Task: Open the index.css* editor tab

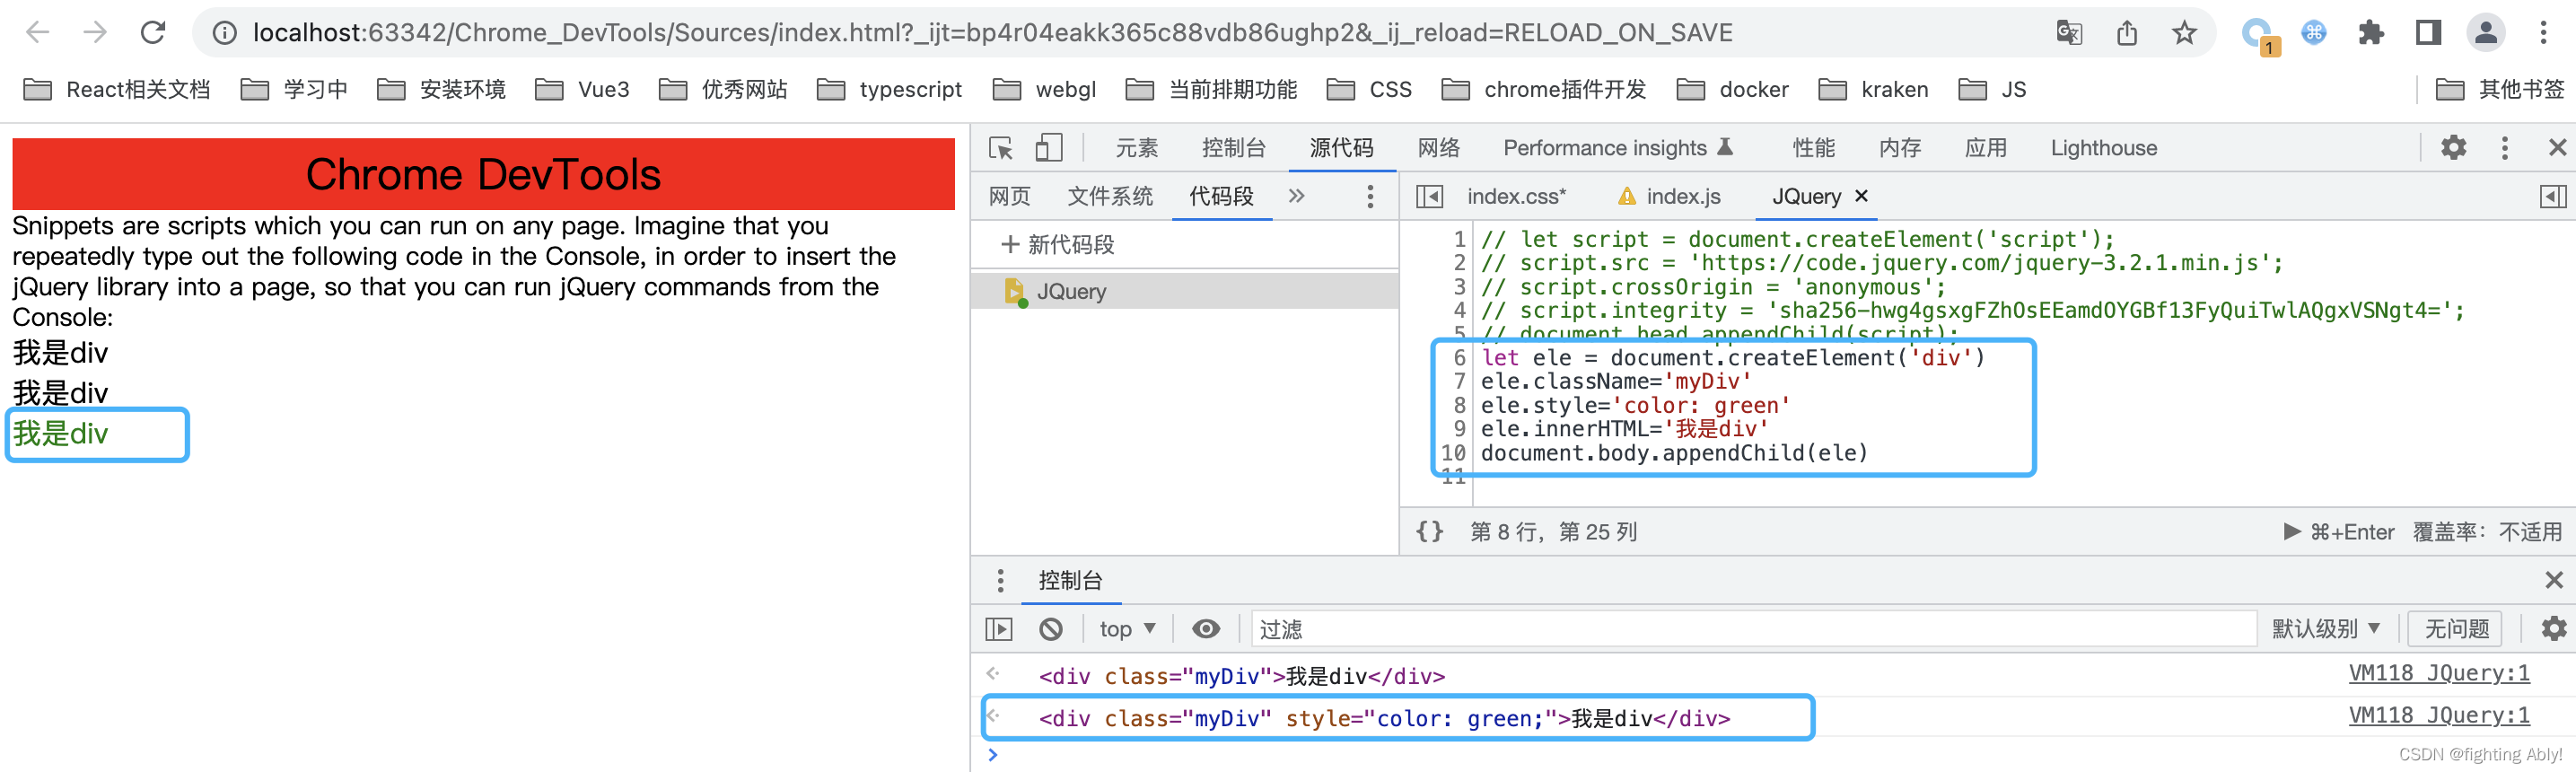Action: tap(1516, 196)
